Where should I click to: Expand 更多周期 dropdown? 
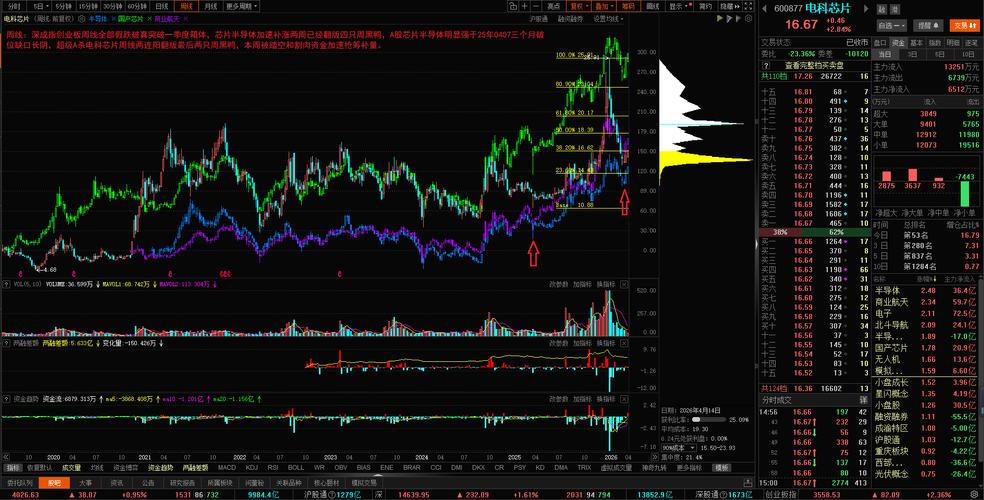241,6
